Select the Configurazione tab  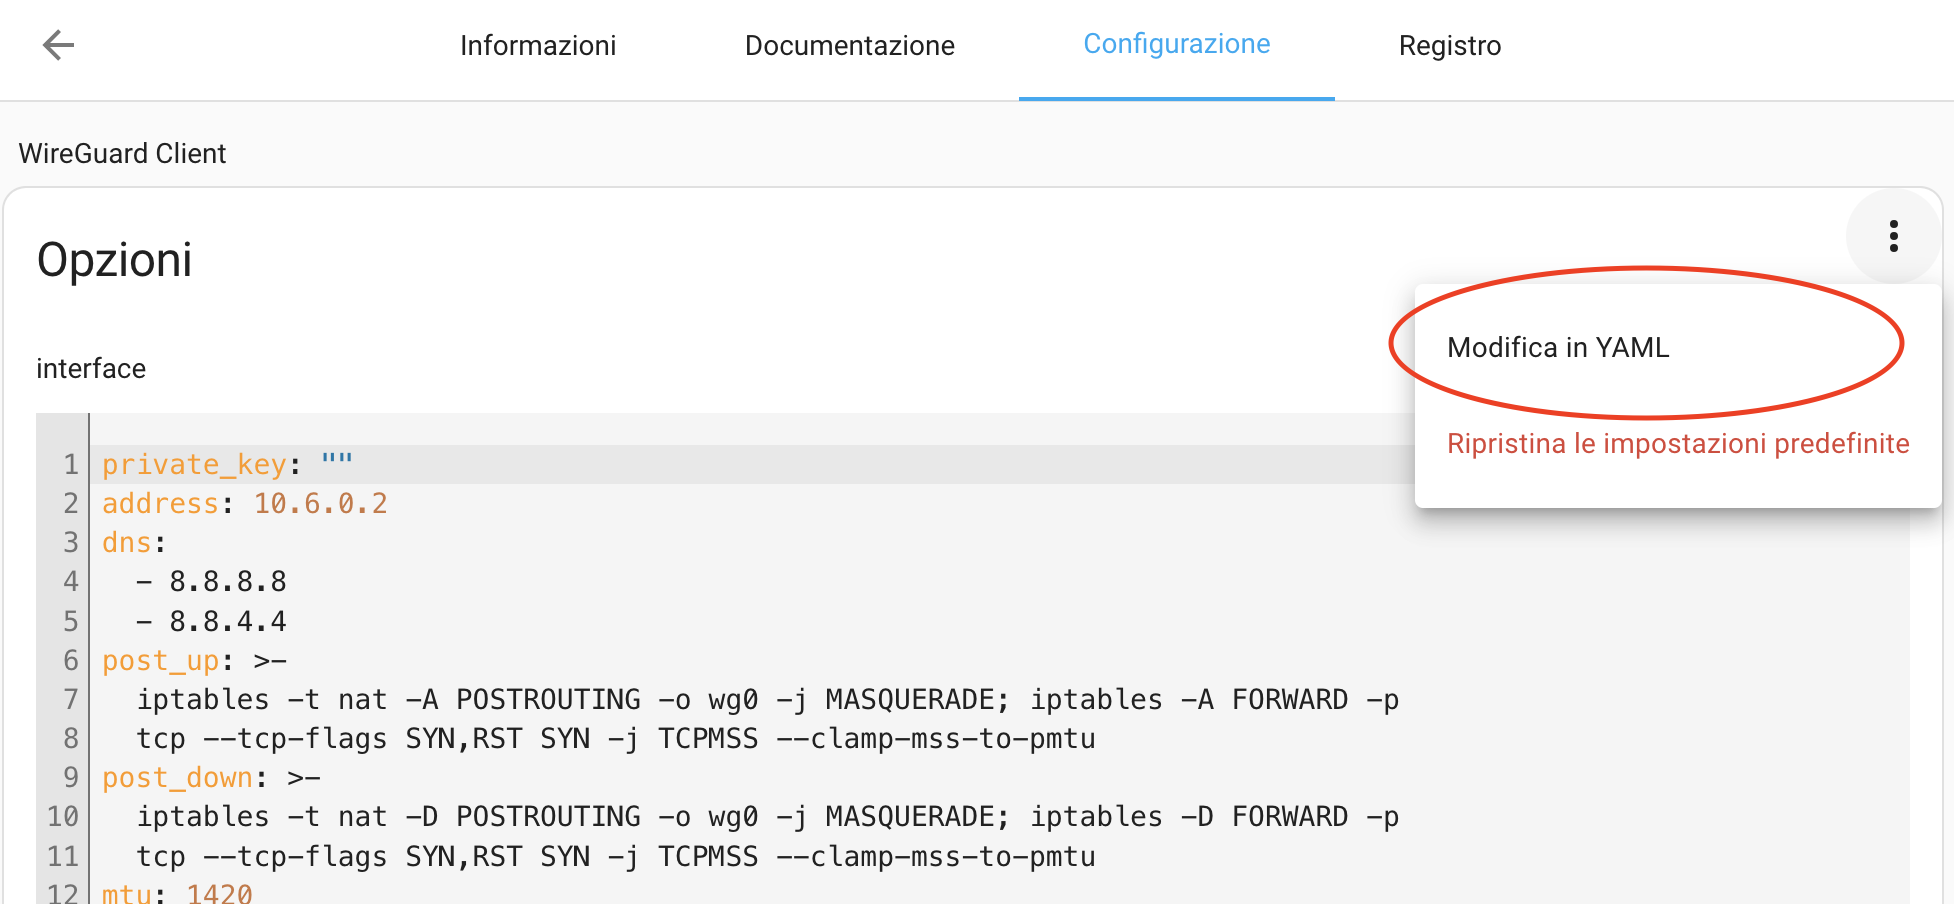(1177, 44)
